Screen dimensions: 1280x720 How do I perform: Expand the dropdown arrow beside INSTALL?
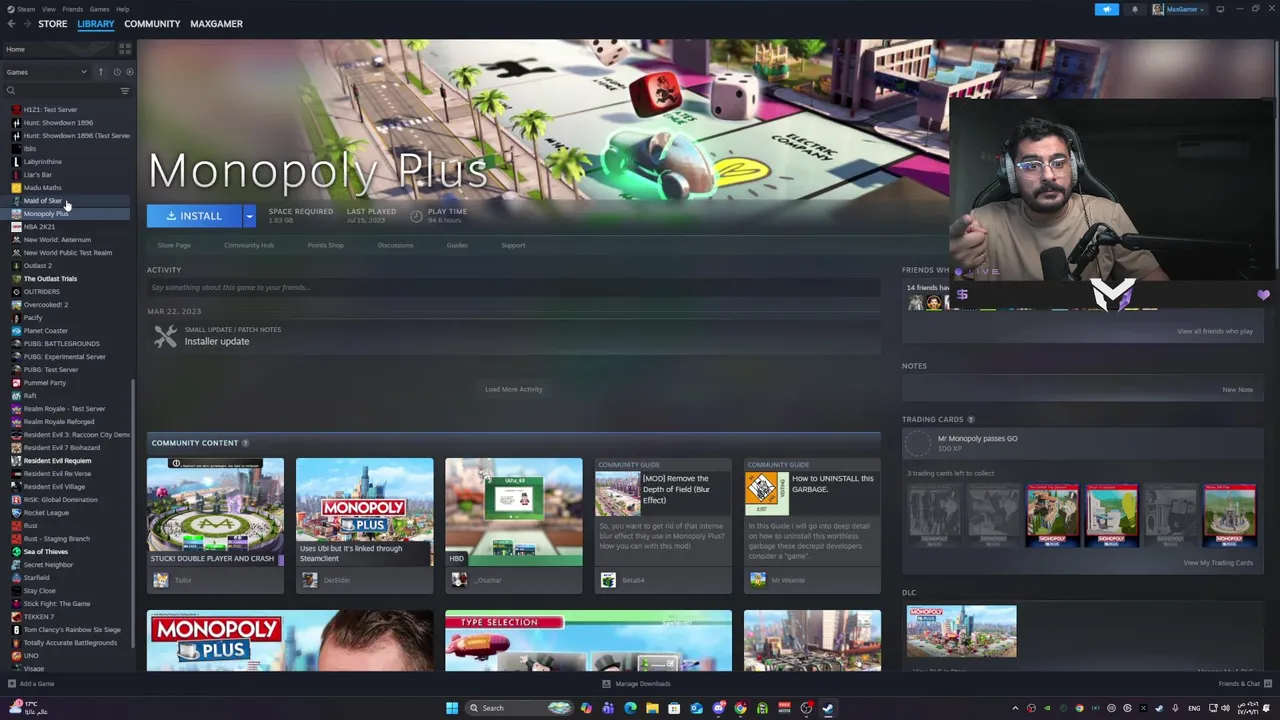point(249,216)
